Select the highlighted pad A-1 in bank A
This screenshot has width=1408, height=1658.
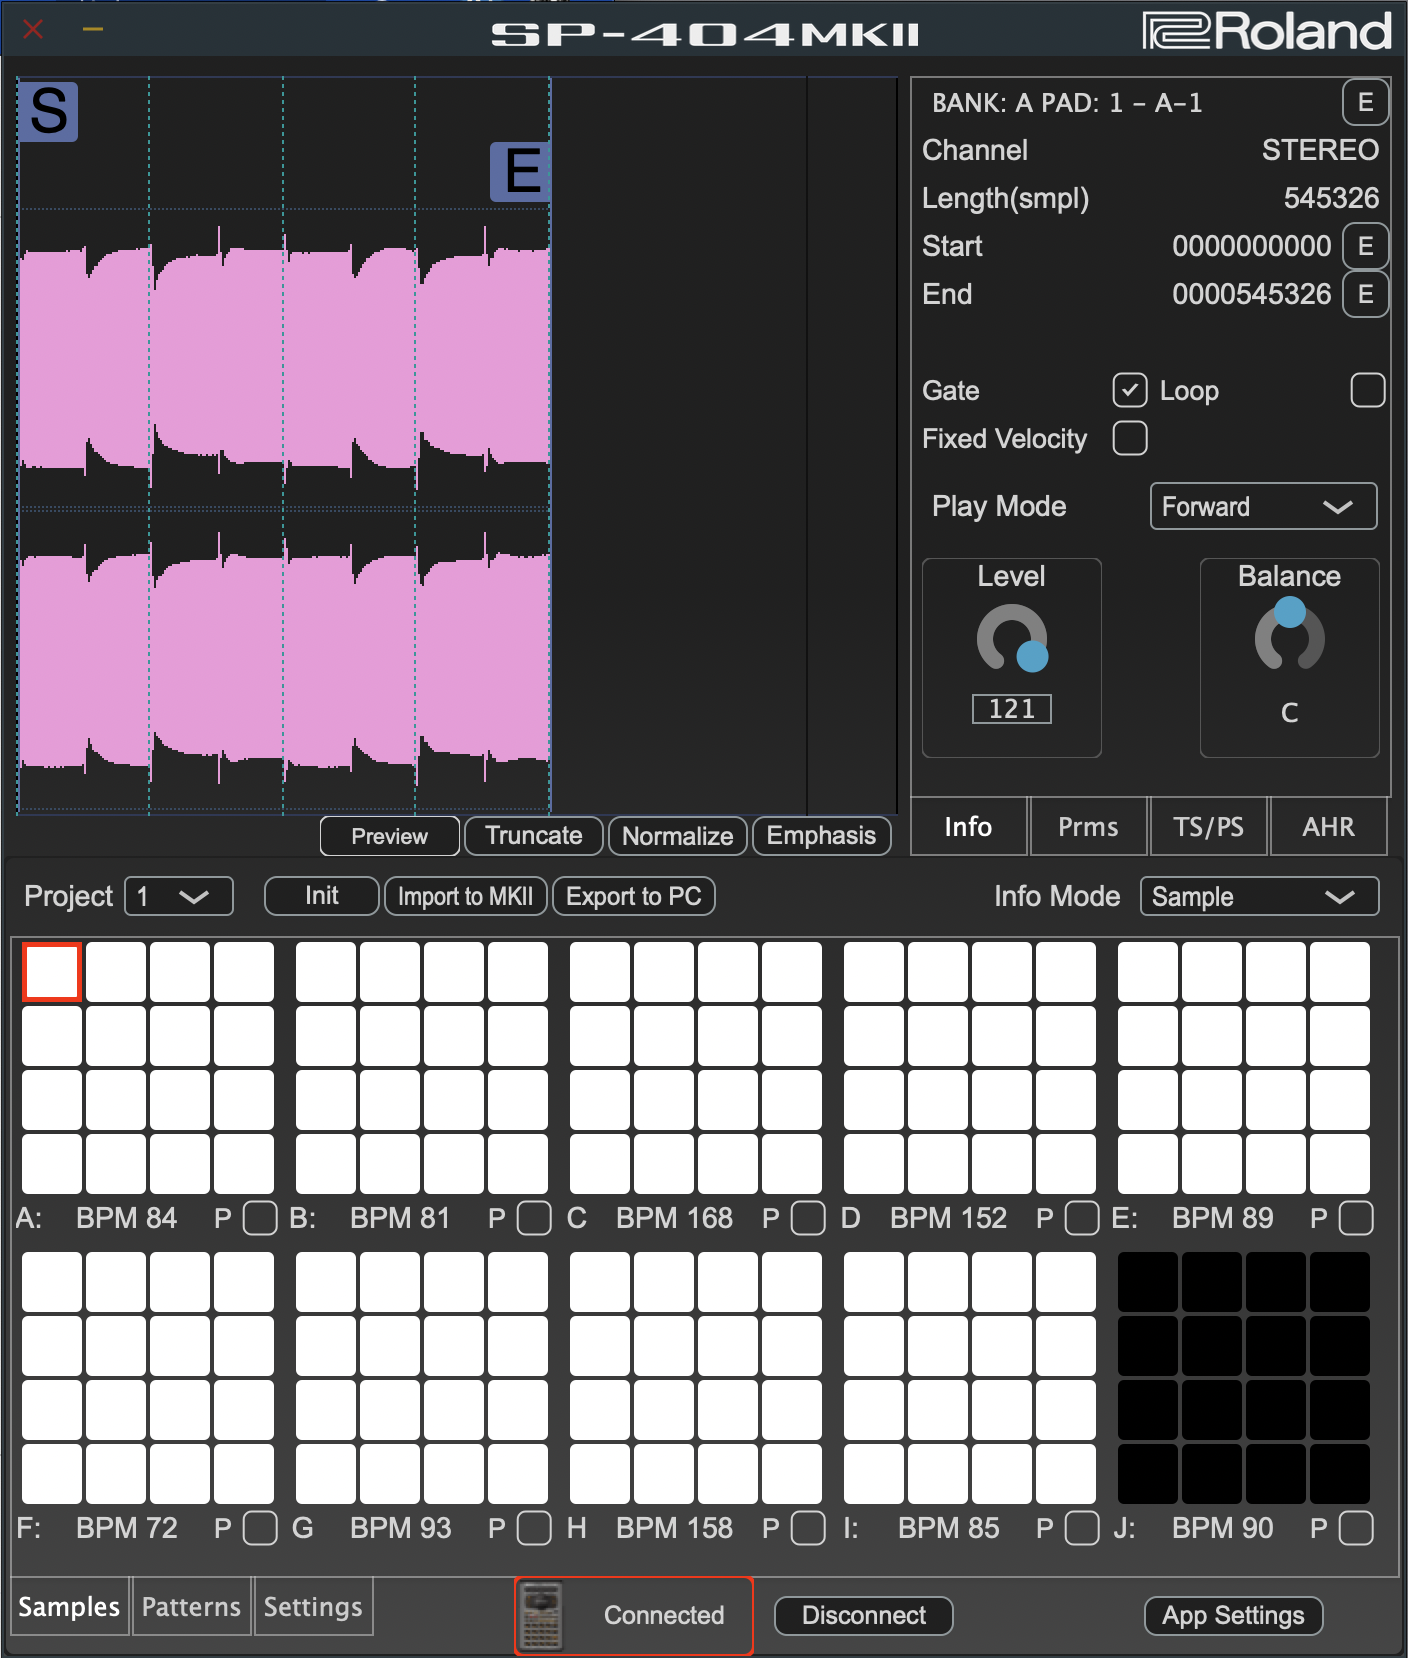52,972
